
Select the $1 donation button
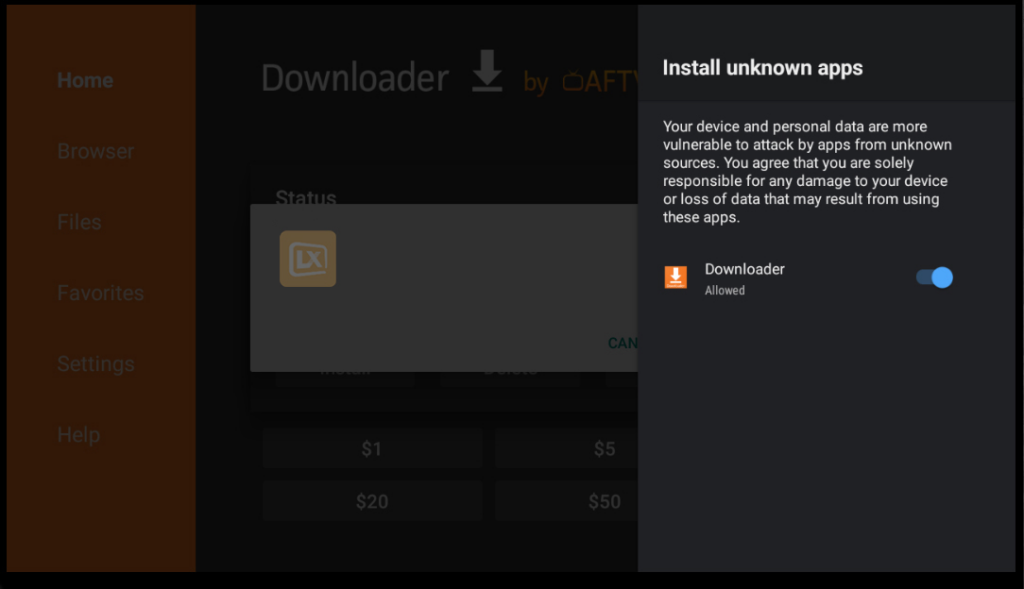[x=372, y=449]
